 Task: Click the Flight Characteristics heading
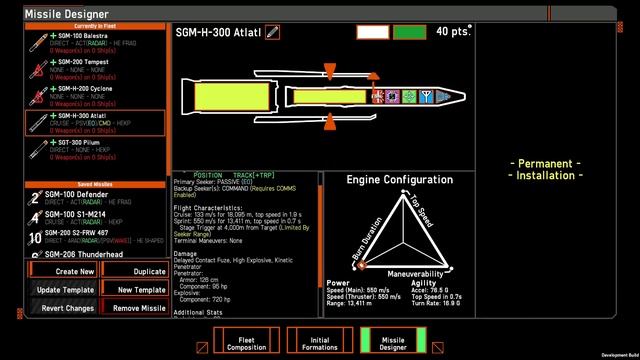click(208, 208)
